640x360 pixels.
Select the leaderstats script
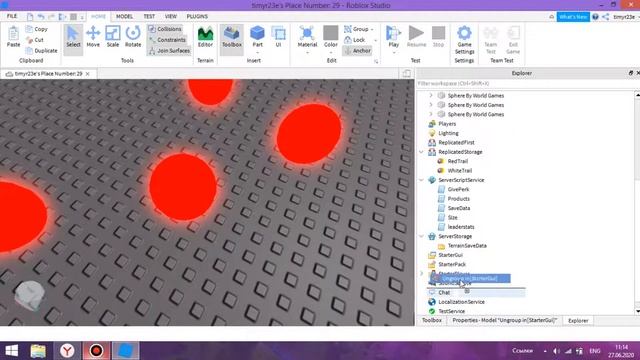461,227
